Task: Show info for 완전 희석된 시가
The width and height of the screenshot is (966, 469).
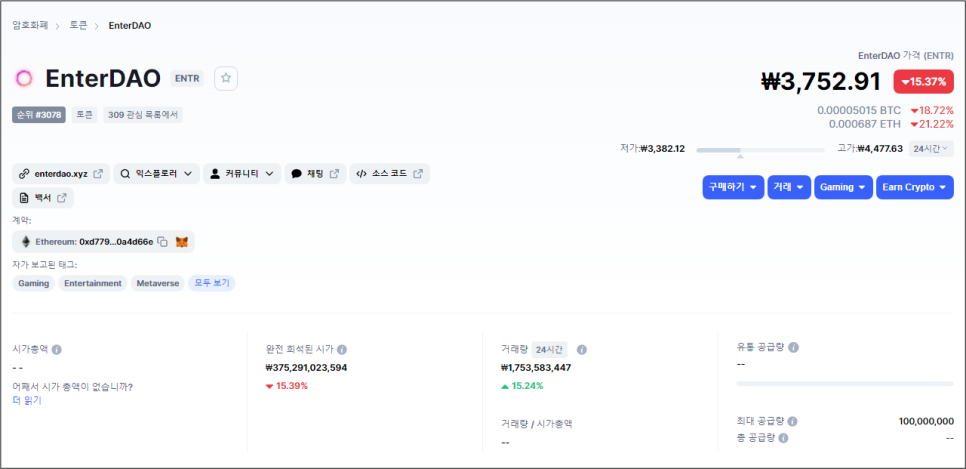Action: pyautogui.click(x=342, y=349)
